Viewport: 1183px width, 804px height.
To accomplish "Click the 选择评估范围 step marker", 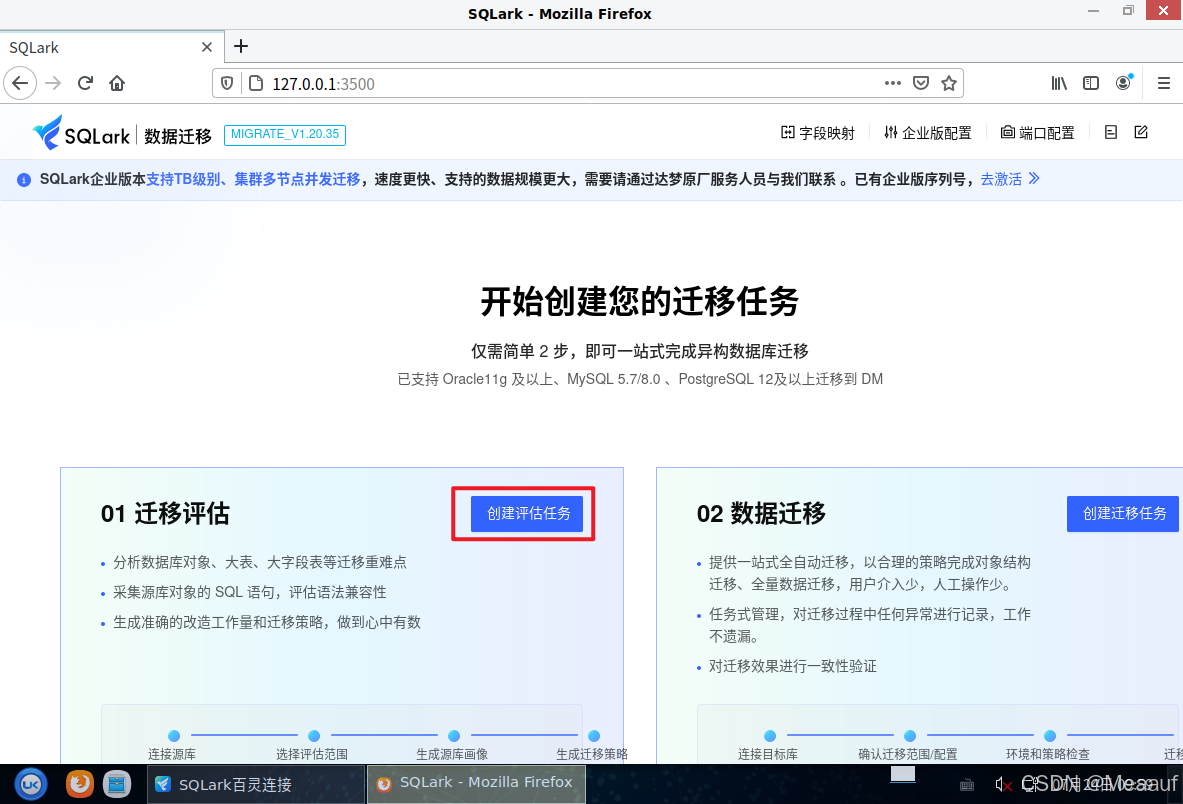I will click(314, 736).
